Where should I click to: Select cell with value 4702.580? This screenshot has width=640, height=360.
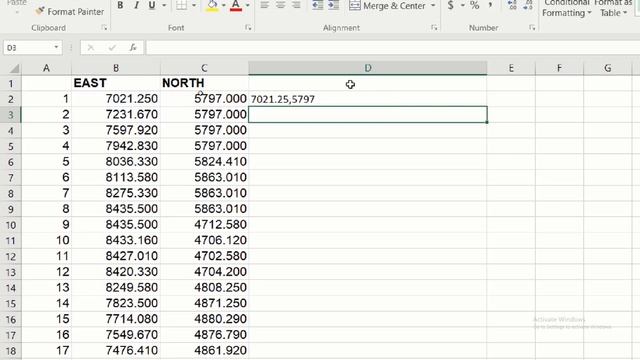(x=204, y=256)
